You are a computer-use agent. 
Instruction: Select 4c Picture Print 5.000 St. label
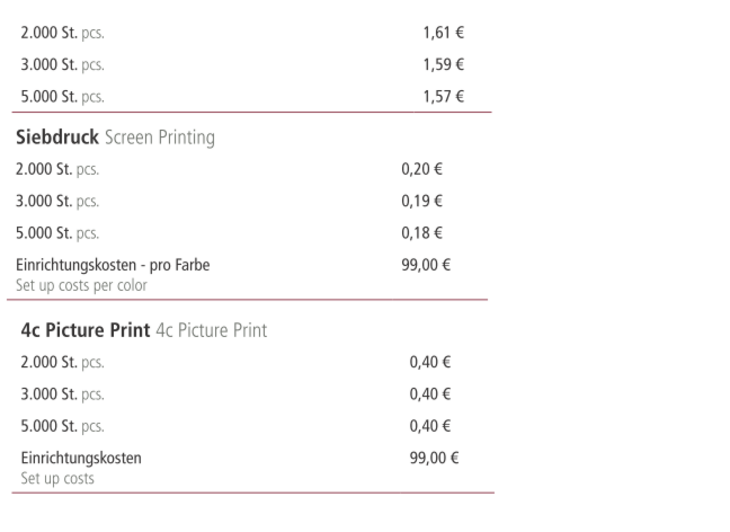tap(62, 426)
